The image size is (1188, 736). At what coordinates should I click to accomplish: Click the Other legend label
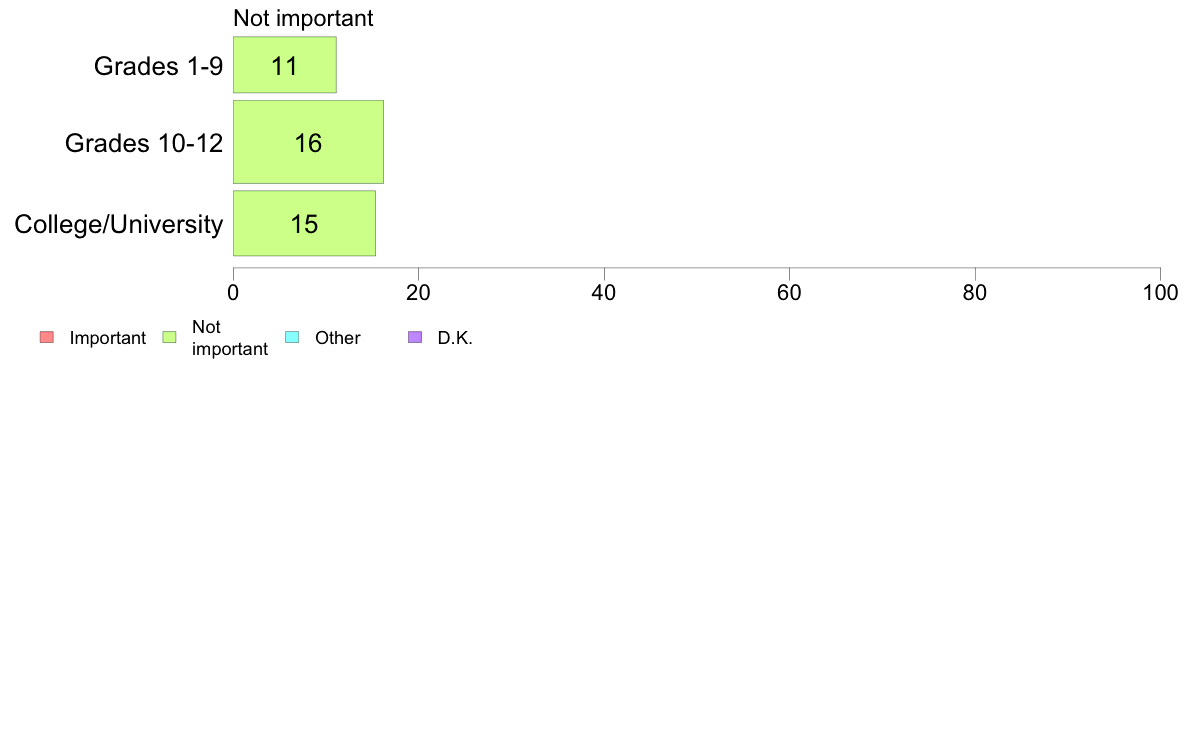(x=338, y=338)
